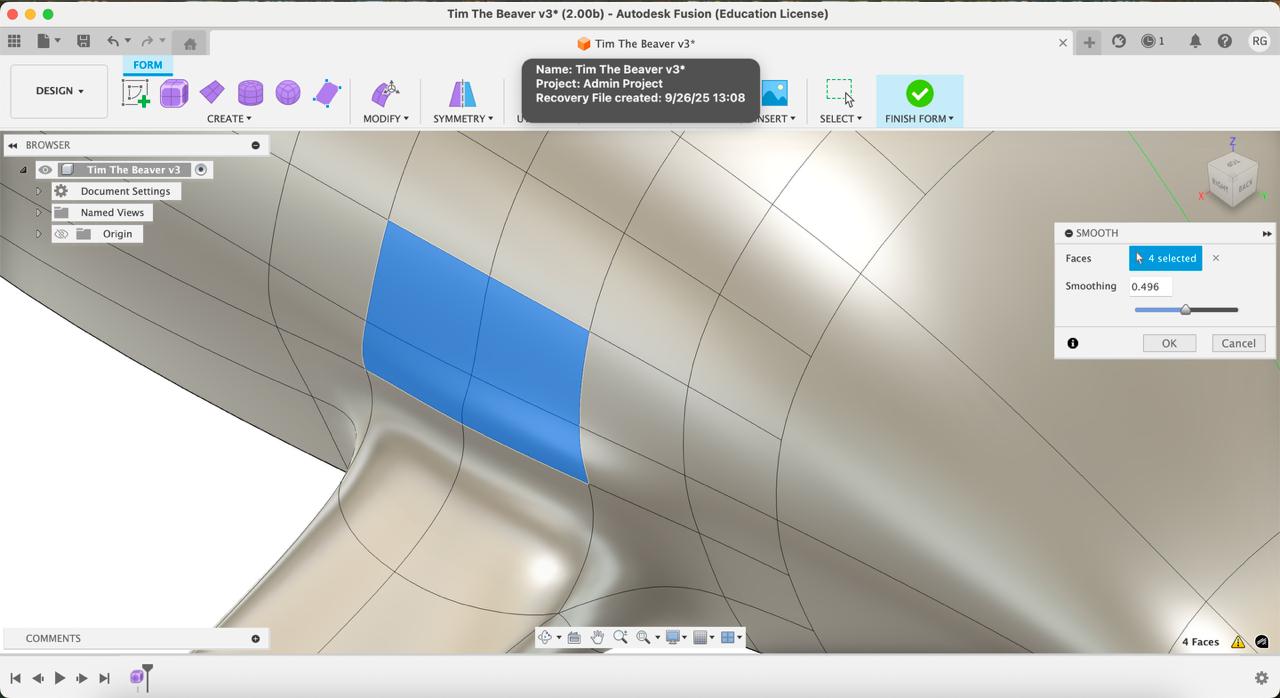Expand the Document Settings node

[39, 191]
